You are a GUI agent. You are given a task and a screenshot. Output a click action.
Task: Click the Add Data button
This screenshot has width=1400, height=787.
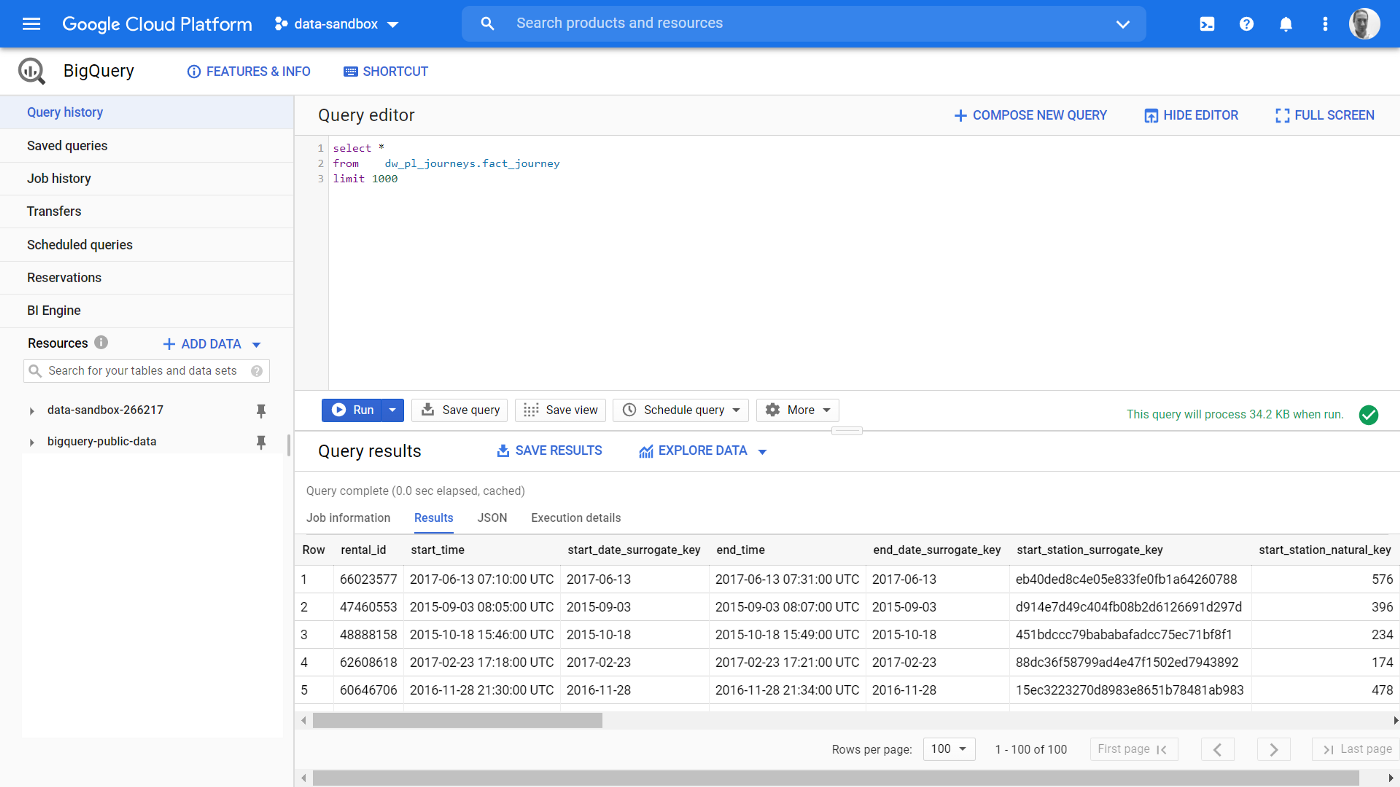click(202, 344)
